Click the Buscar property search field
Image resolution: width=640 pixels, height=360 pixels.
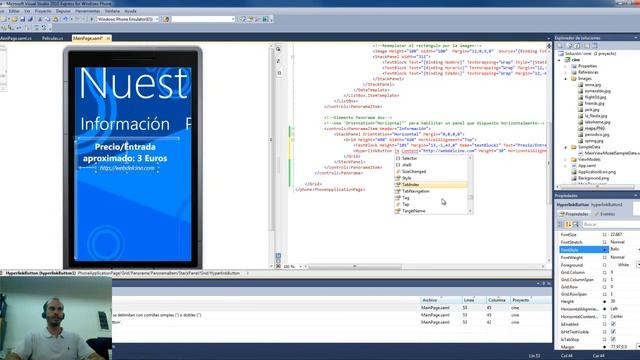[611, 224]
